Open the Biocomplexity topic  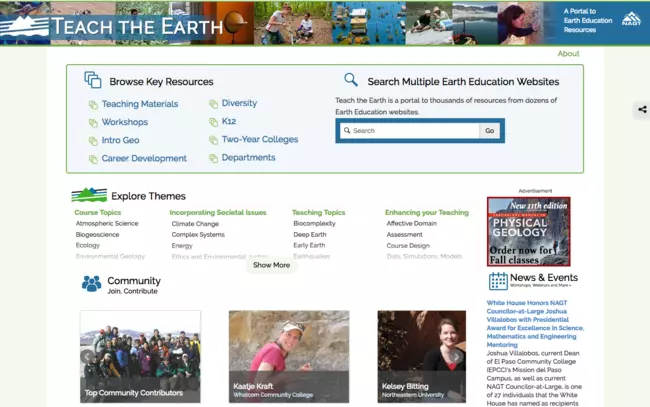point(314,223)
